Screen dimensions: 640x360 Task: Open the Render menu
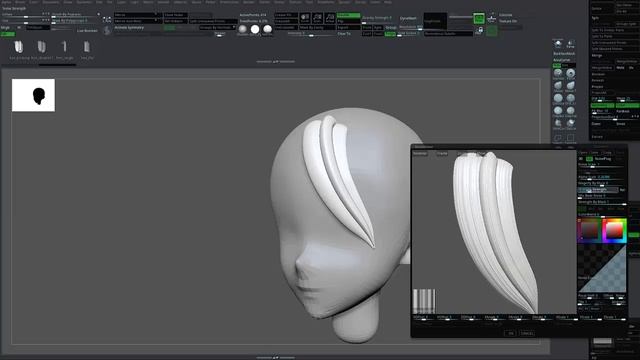248,2
